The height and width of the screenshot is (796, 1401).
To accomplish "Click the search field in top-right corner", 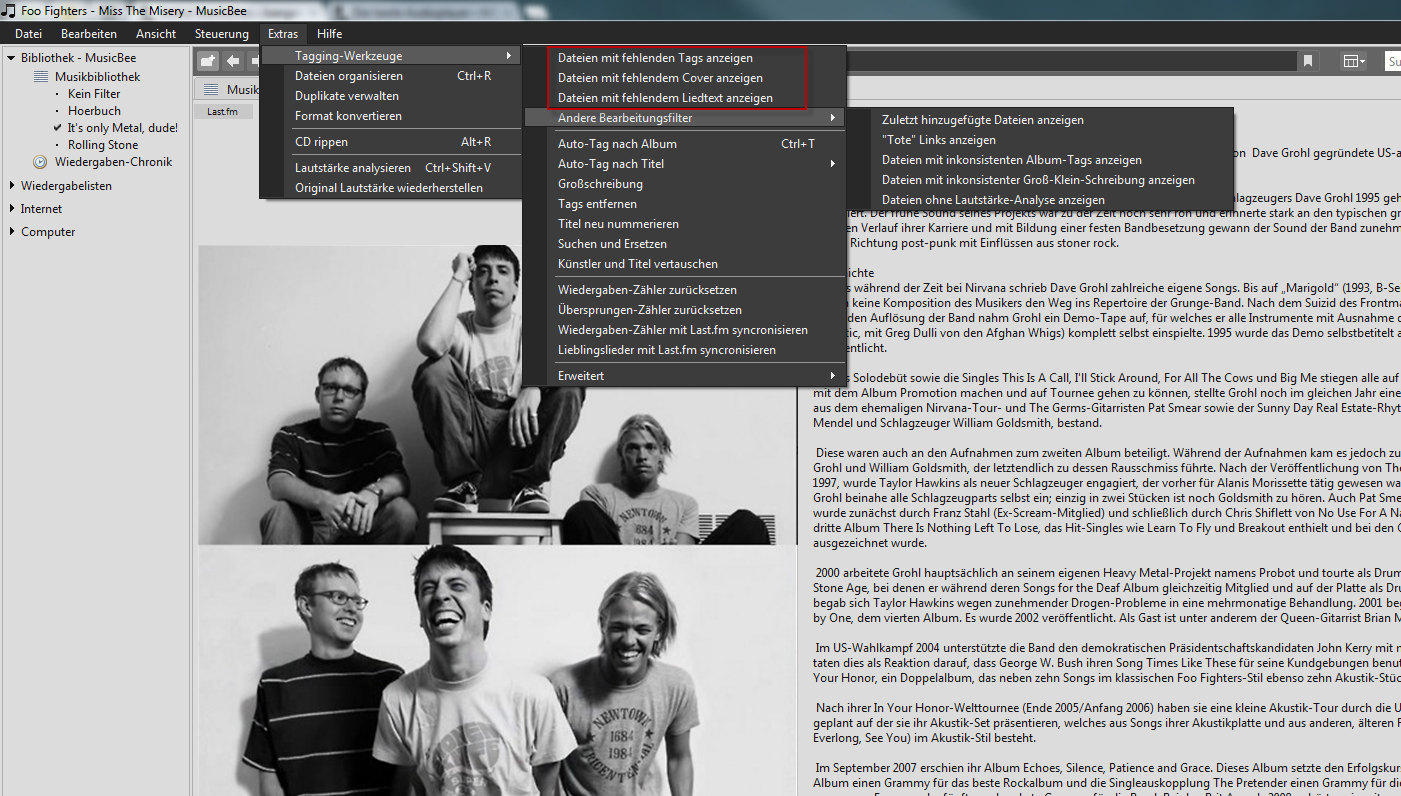I will 1392,61.
